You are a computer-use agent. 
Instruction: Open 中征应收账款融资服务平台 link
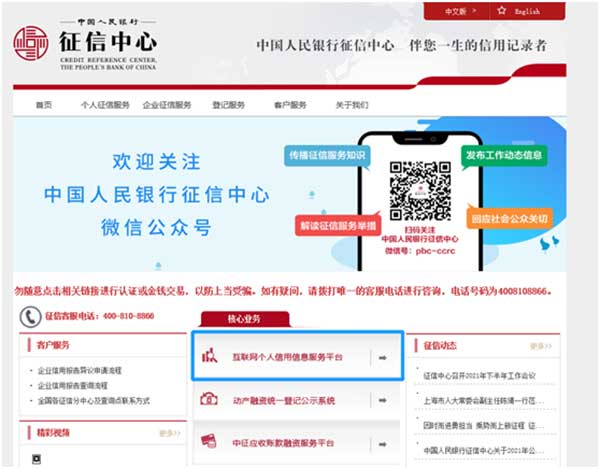[x=284, y=443]
